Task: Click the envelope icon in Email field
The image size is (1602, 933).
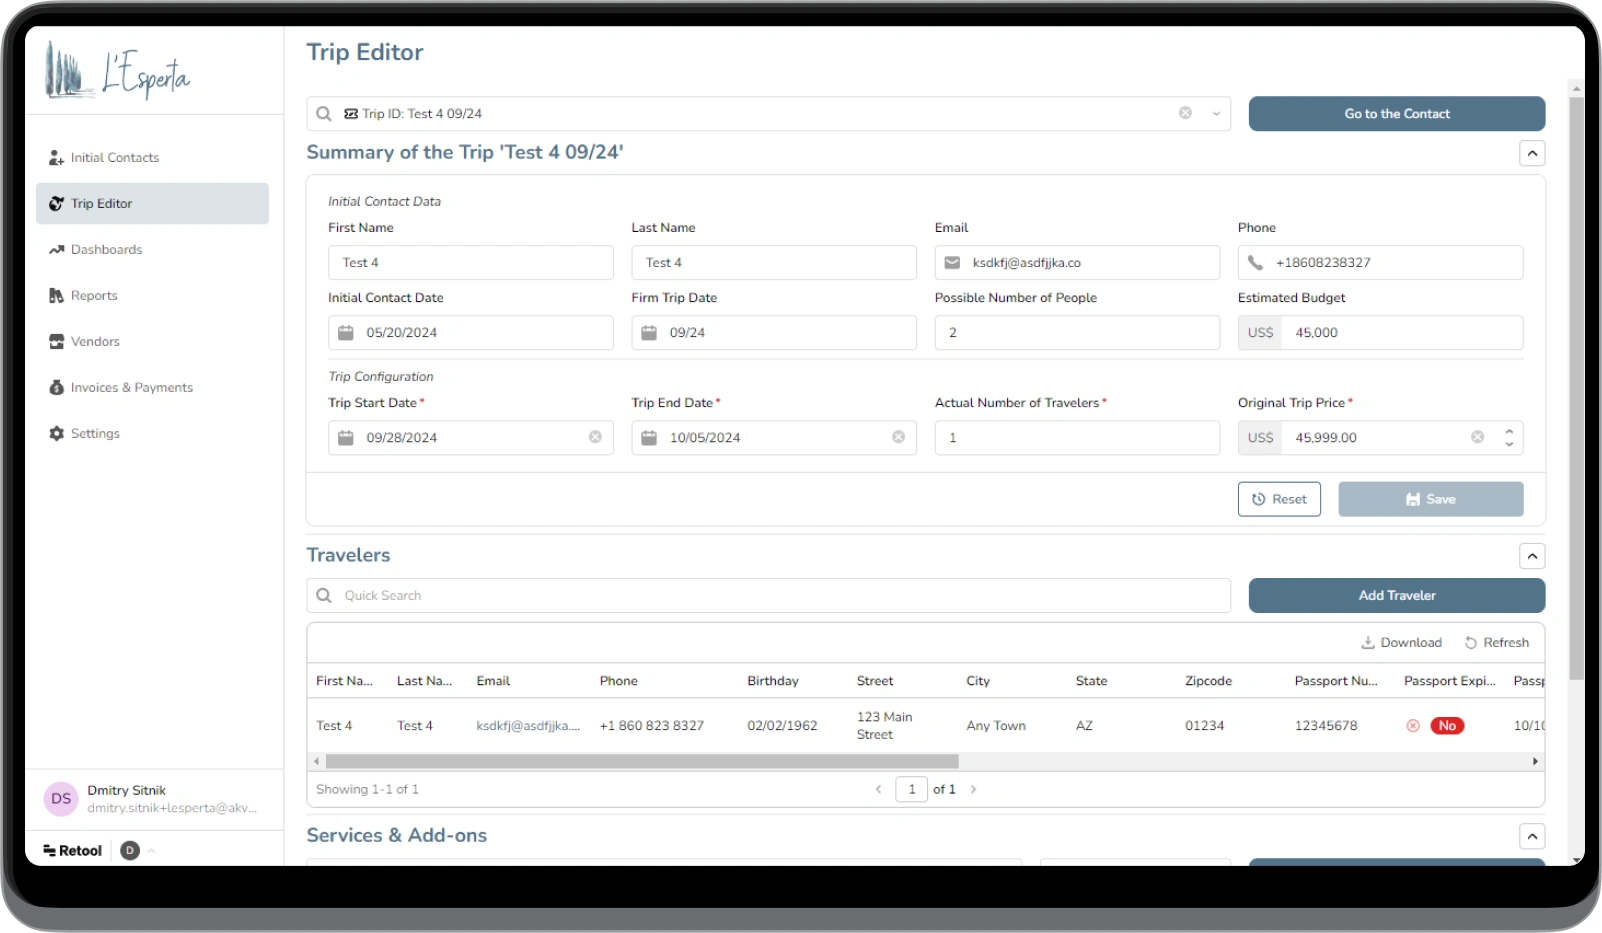Action: pyautogui.click(x=952, y=263)
